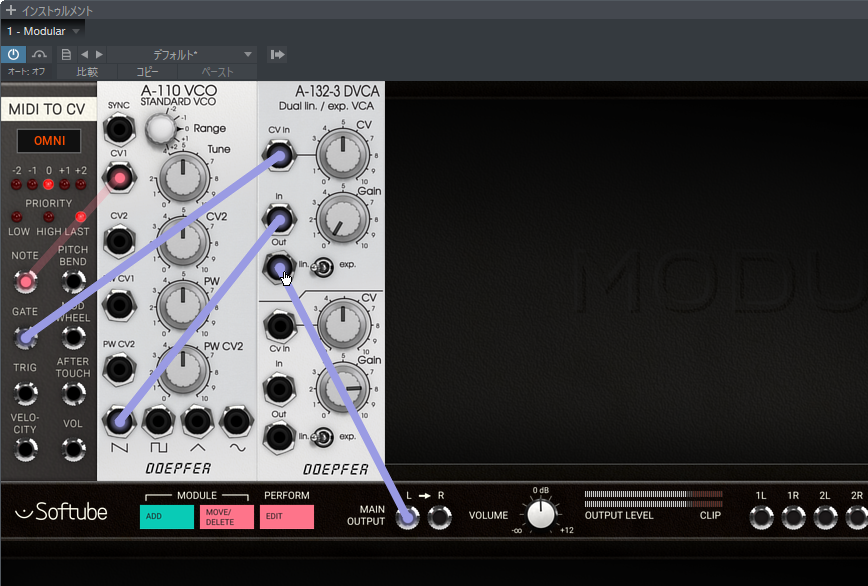Click the コピー copy button
868x586 pixels.
(147, 72)
